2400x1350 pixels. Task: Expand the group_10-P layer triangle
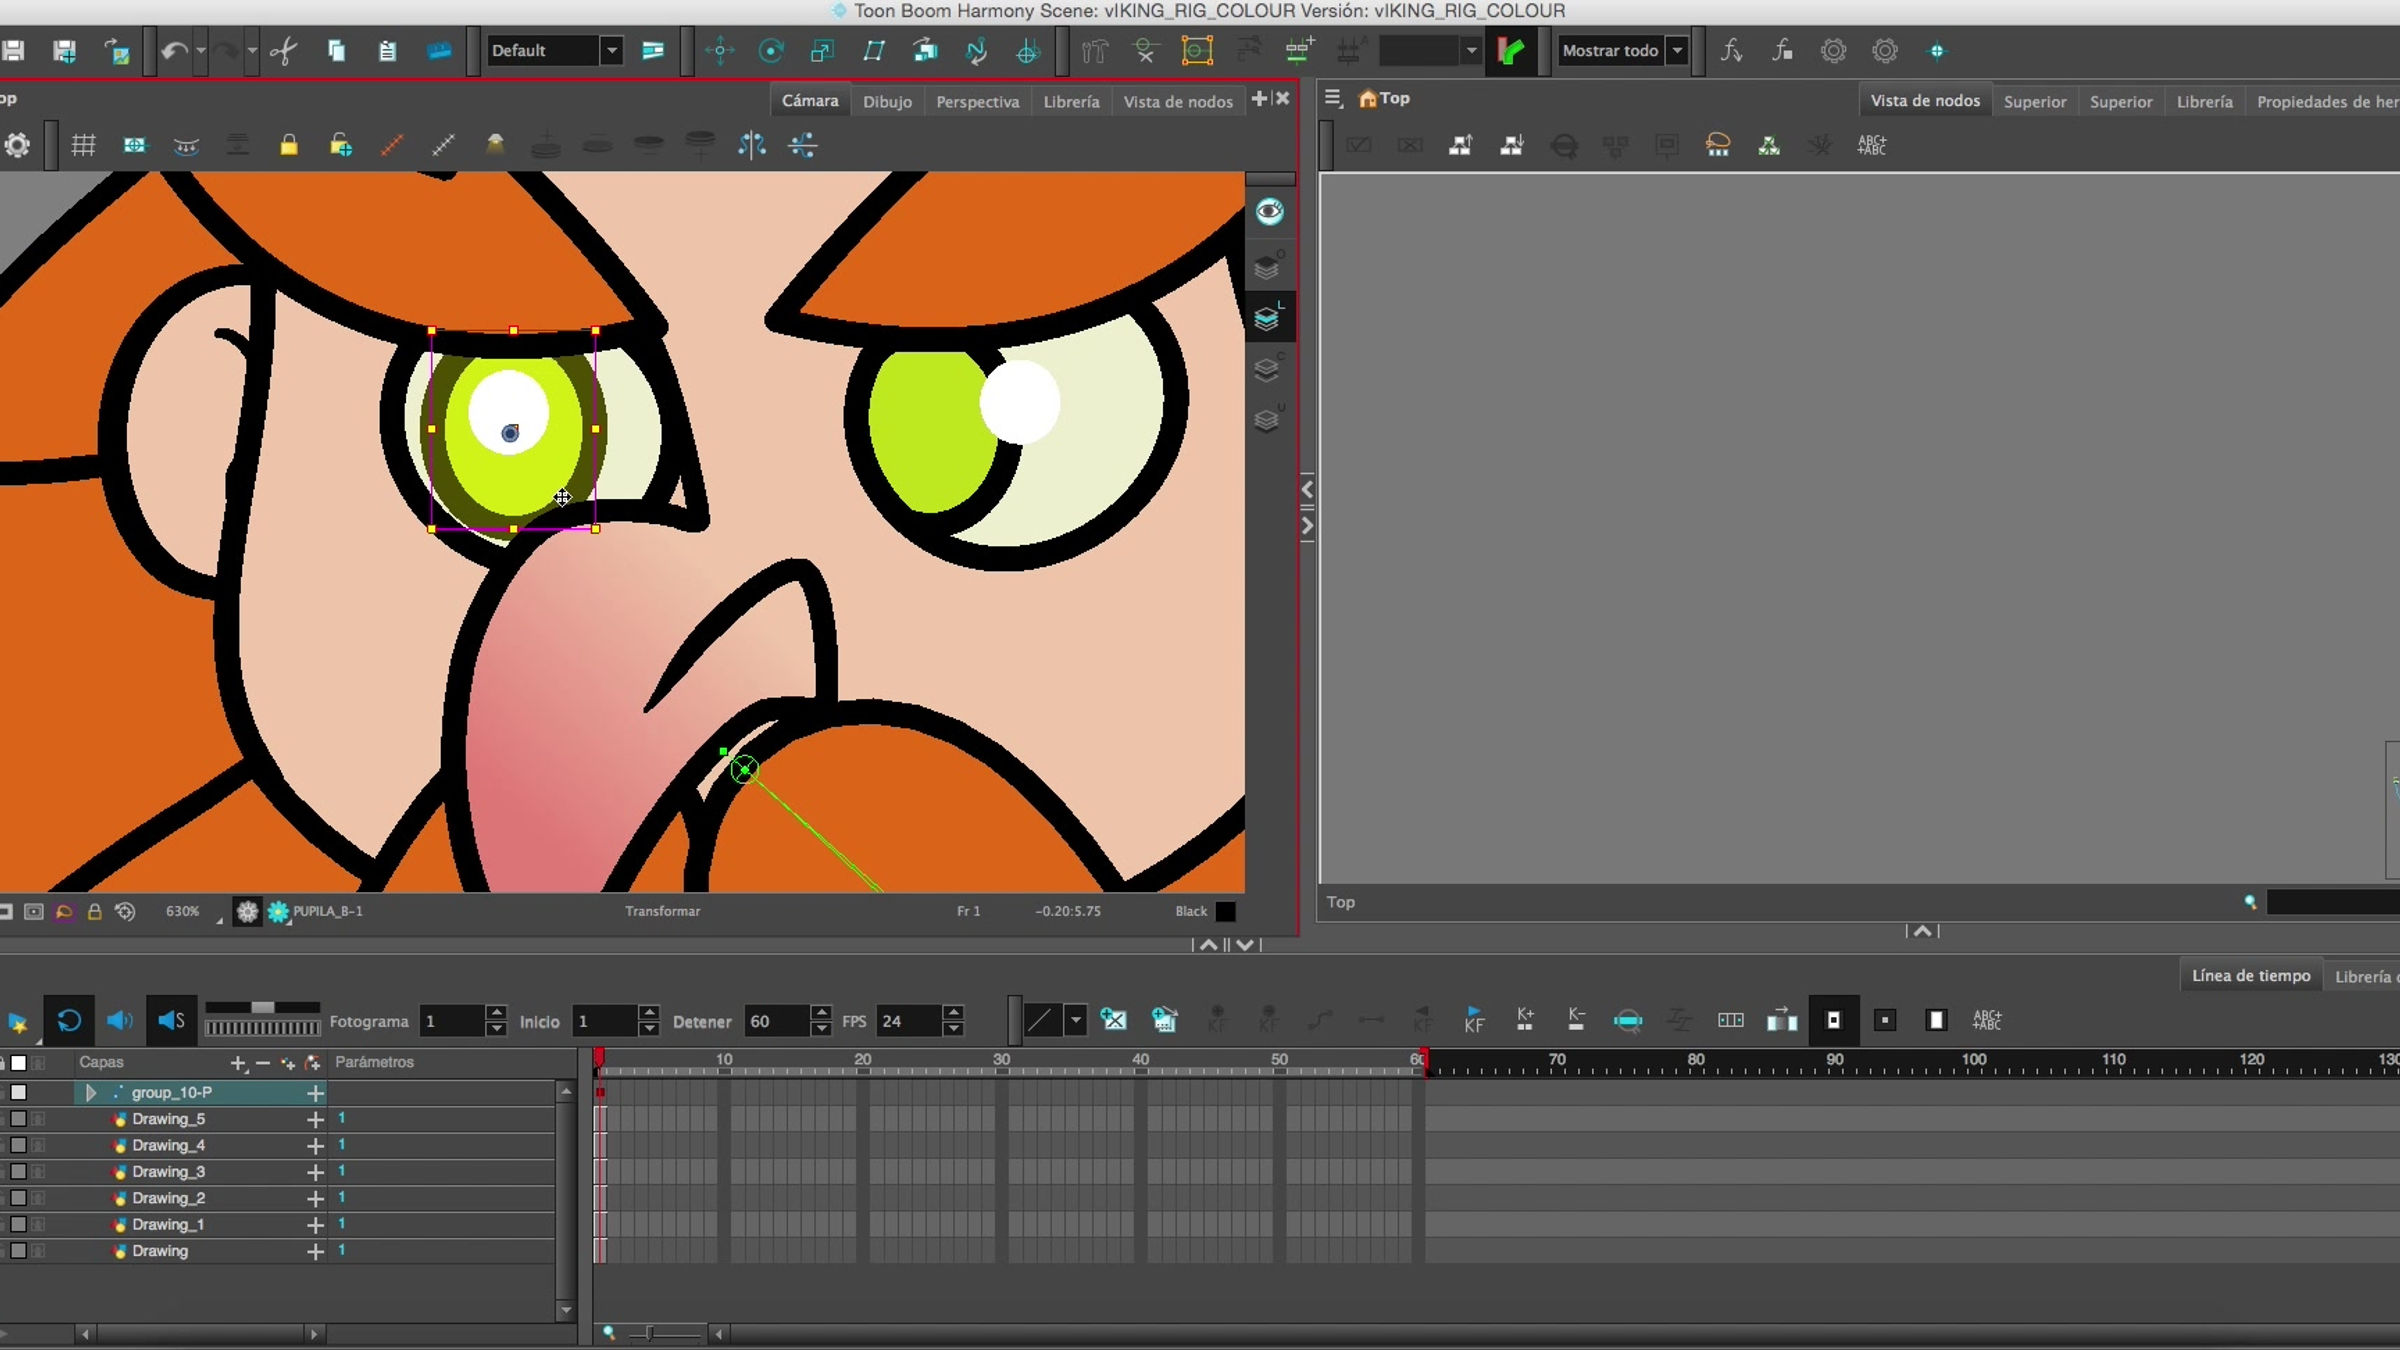[x=91, y=1092]
